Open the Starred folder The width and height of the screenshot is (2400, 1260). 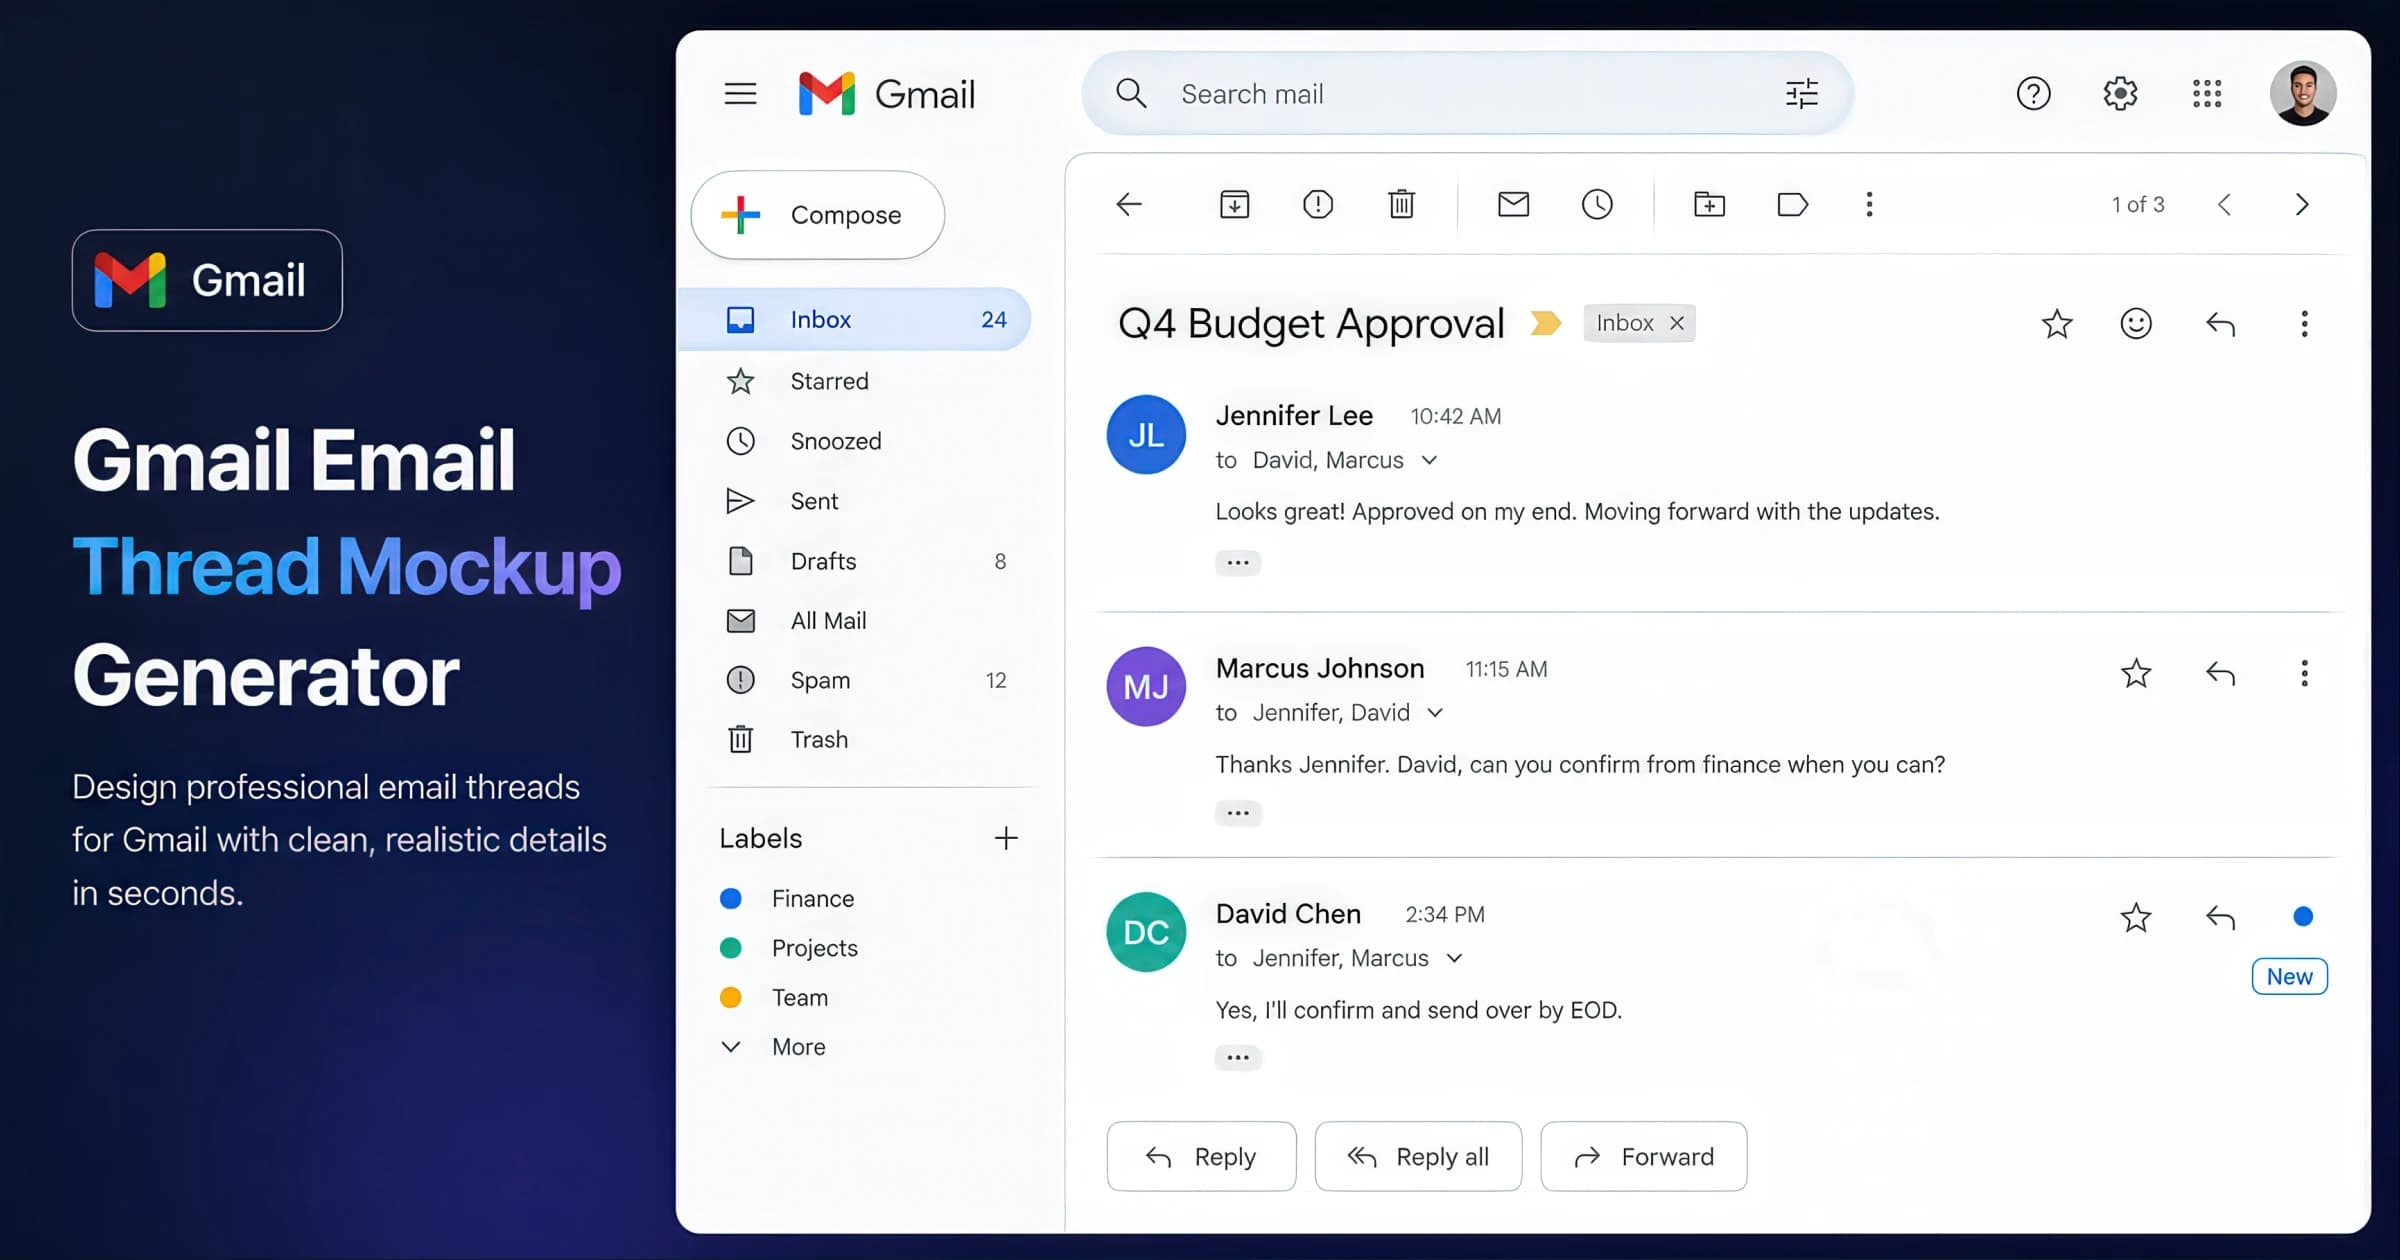tap(855, 381)
